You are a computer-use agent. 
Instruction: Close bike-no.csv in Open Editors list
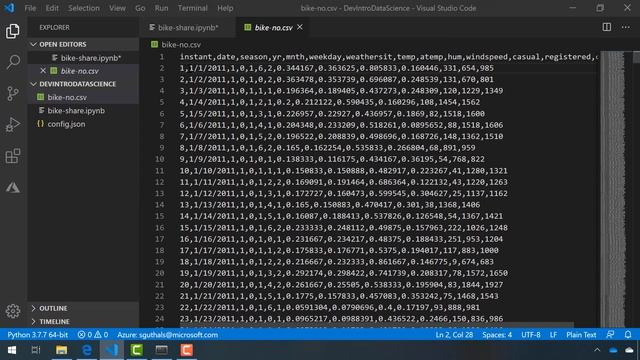[43, 71]
